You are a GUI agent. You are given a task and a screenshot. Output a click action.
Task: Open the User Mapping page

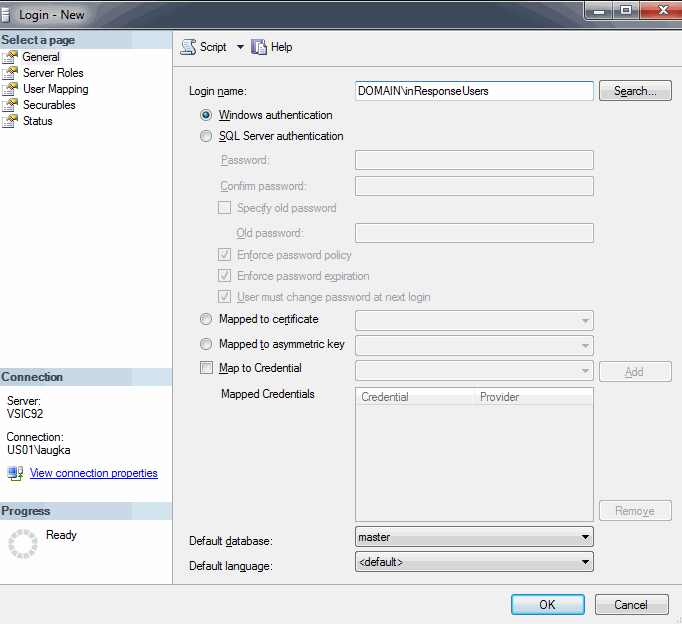click(x=56, y=89)
